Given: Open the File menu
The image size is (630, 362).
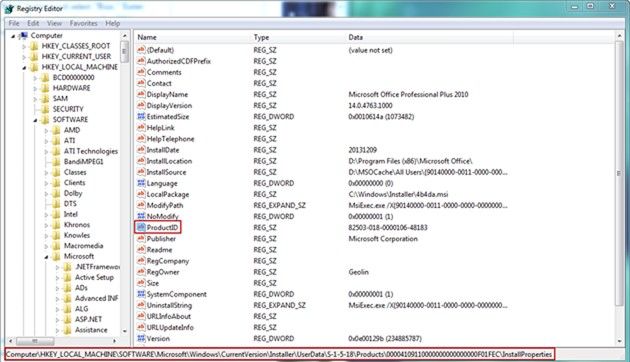Looking at the screenshot, I should pos(14,24).
